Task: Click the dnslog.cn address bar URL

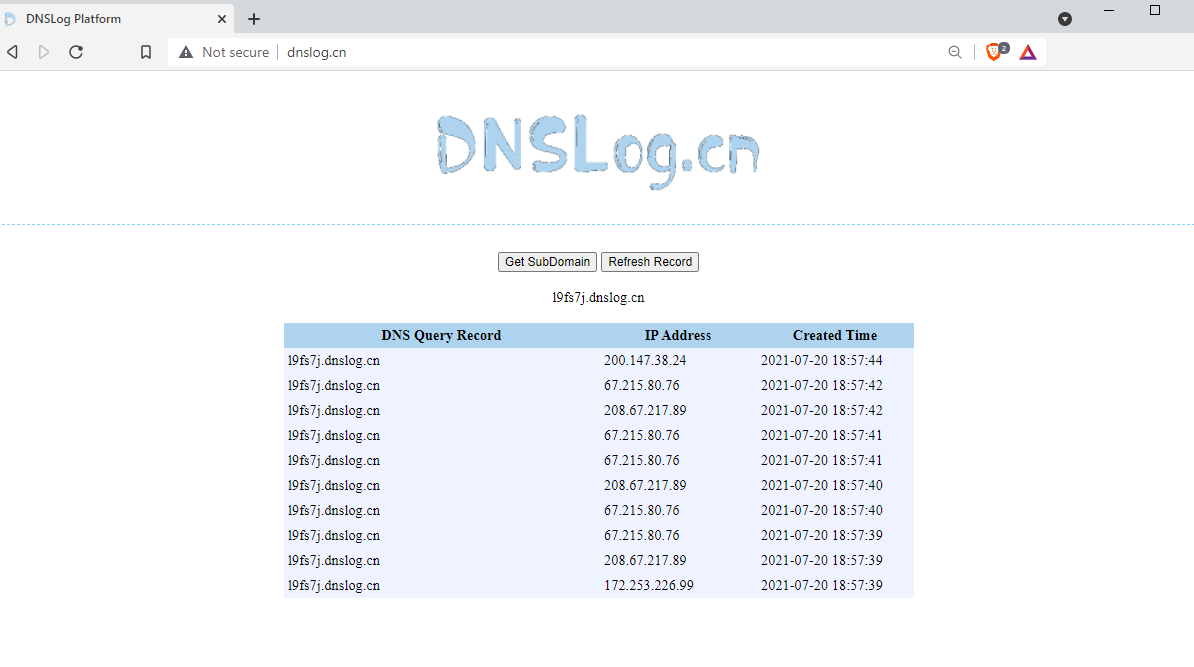Action: click(x=317, y=52)
